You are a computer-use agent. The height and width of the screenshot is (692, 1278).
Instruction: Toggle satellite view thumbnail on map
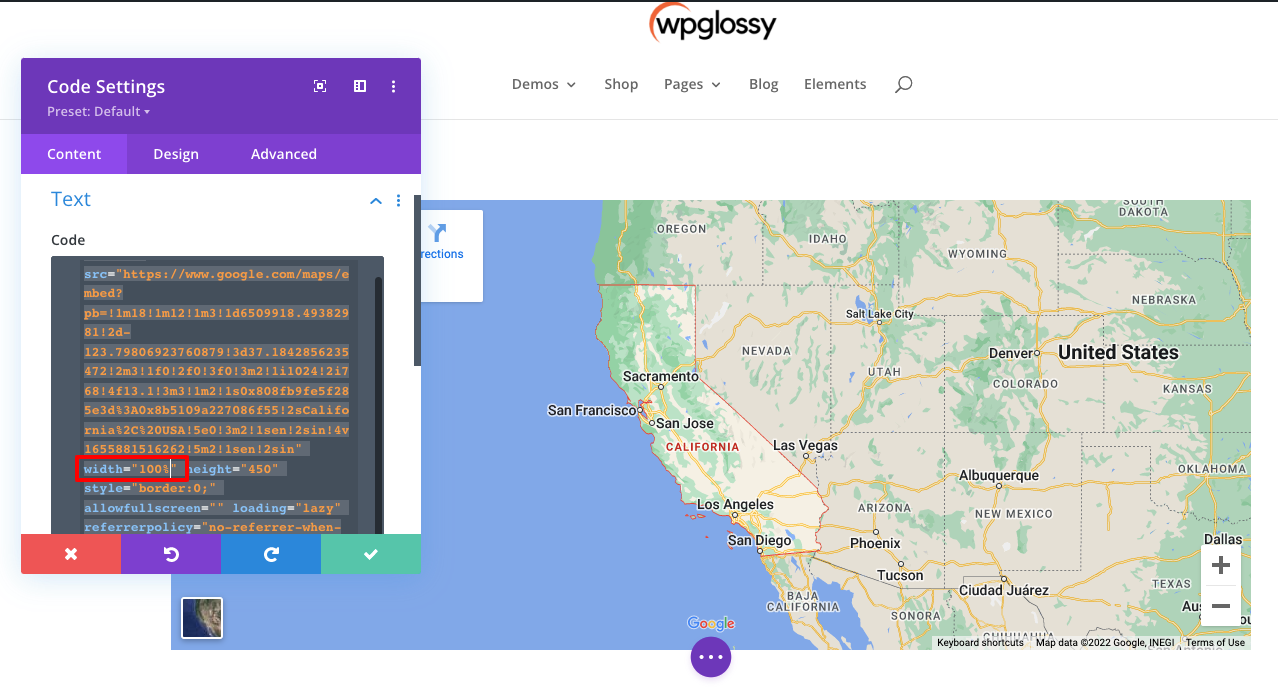(x=202, y=618)
